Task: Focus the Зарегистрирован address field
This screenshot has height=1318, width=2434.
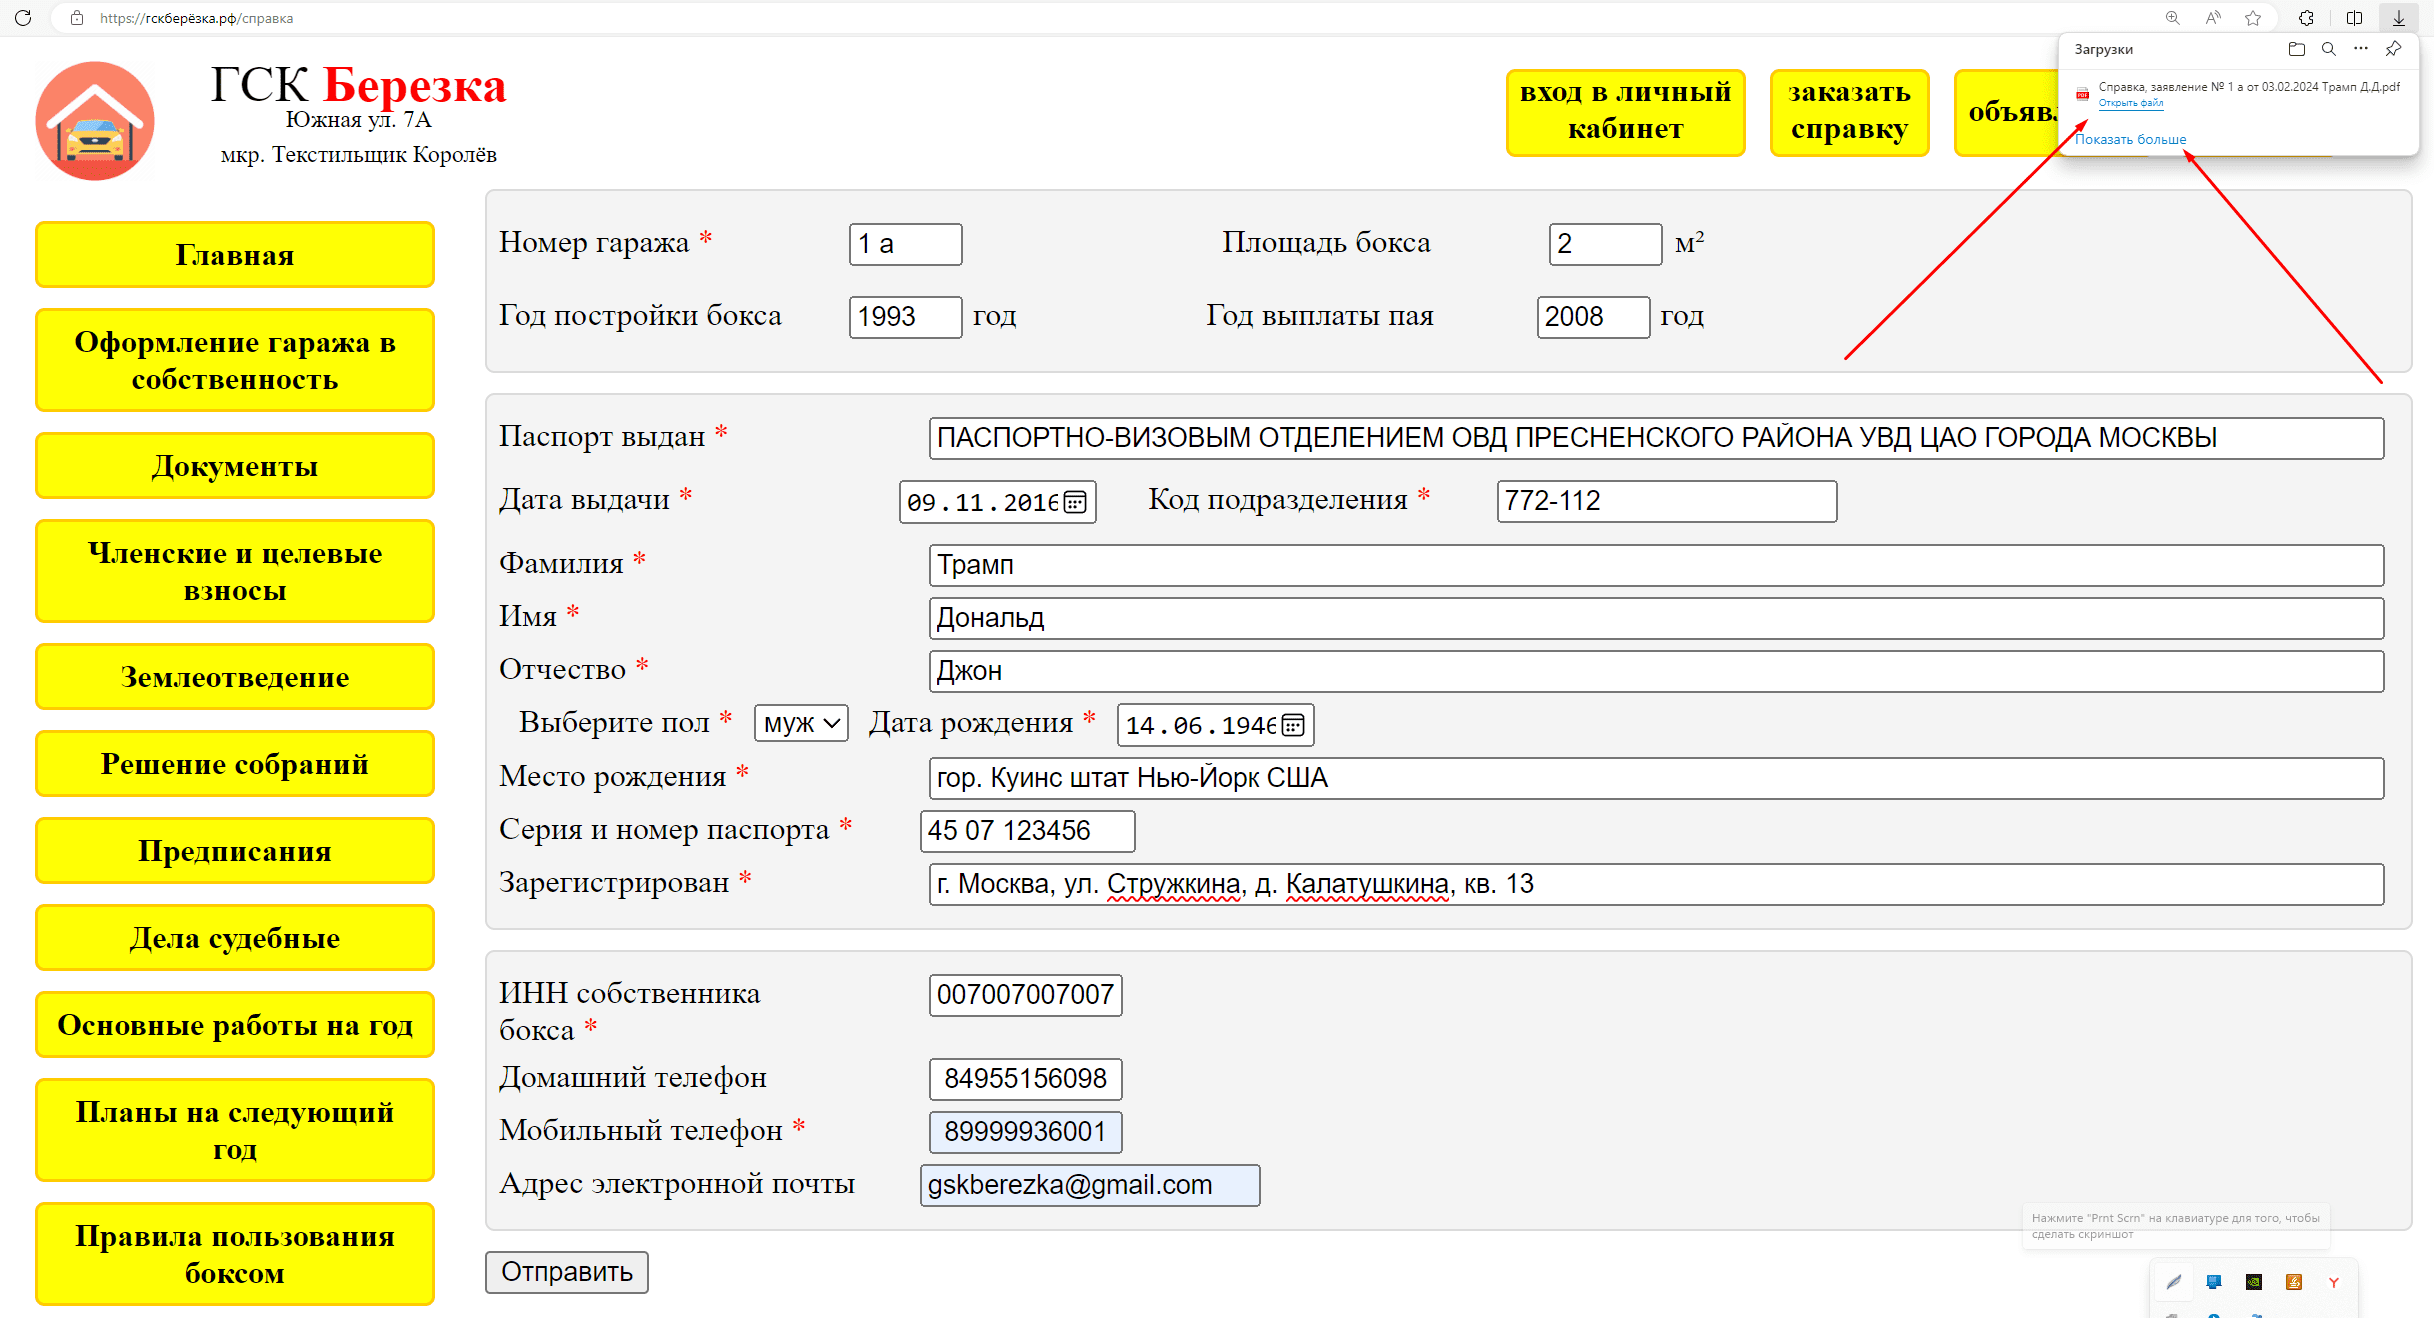Action: [x=1657, y=884]
